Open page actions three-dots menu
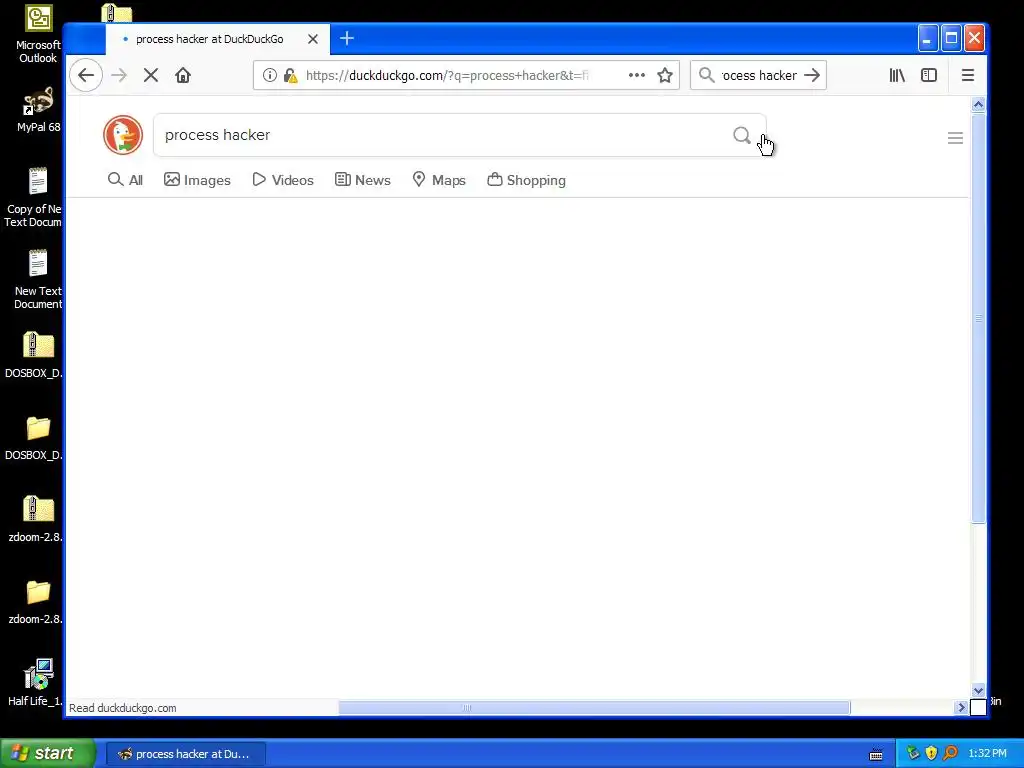1024x768 pixels. pyautogui.click(x=637, y=75)
